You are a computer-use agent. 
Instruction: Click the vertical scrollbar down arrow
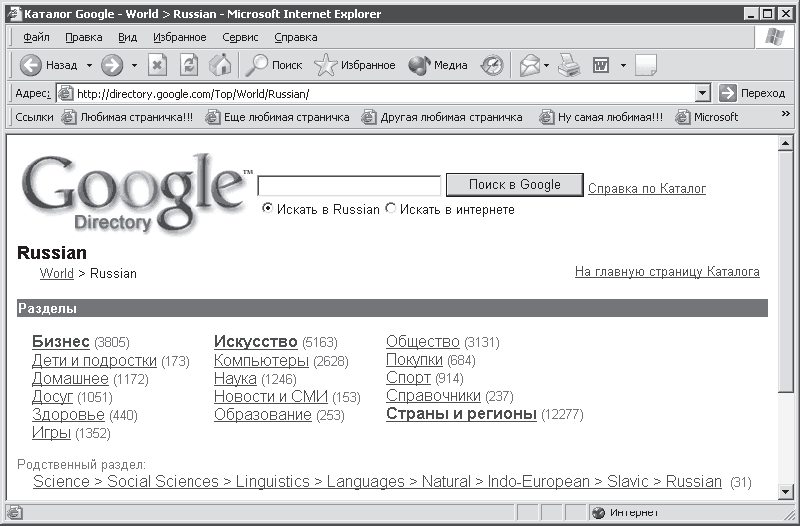(x=785, y=492)
